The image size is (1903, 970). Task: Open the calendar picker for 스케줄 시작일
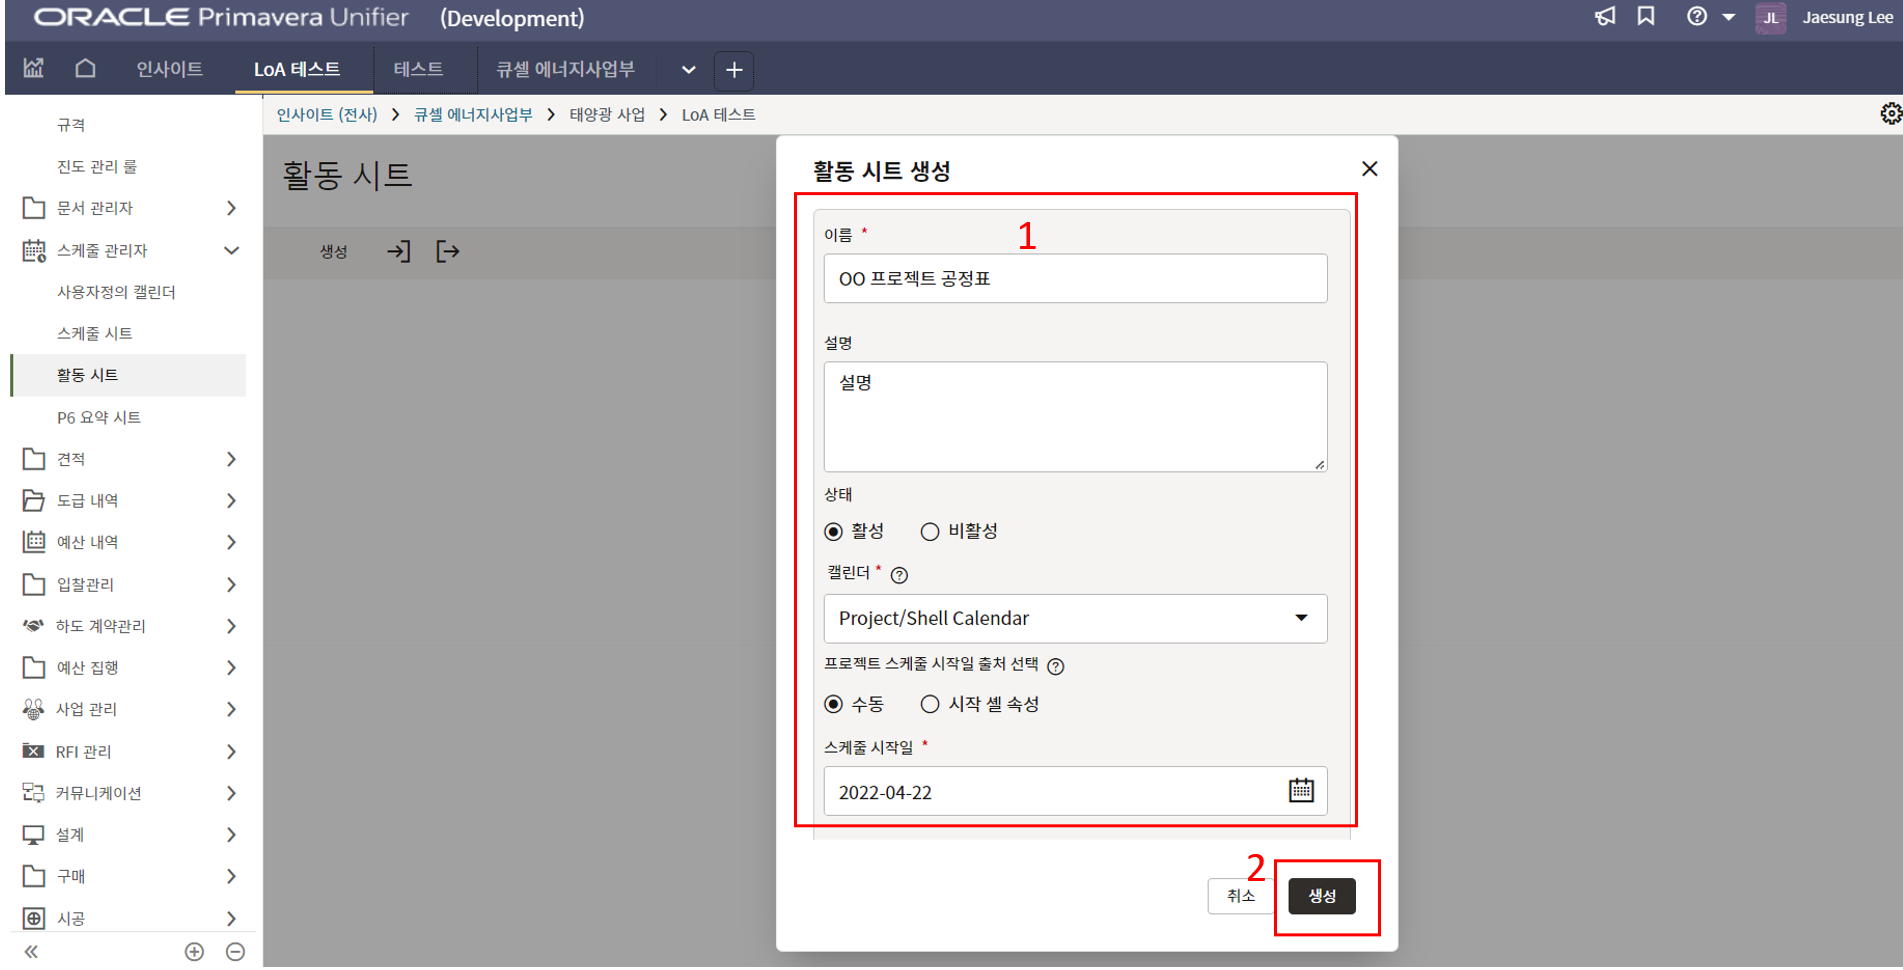coord(1300,791)
